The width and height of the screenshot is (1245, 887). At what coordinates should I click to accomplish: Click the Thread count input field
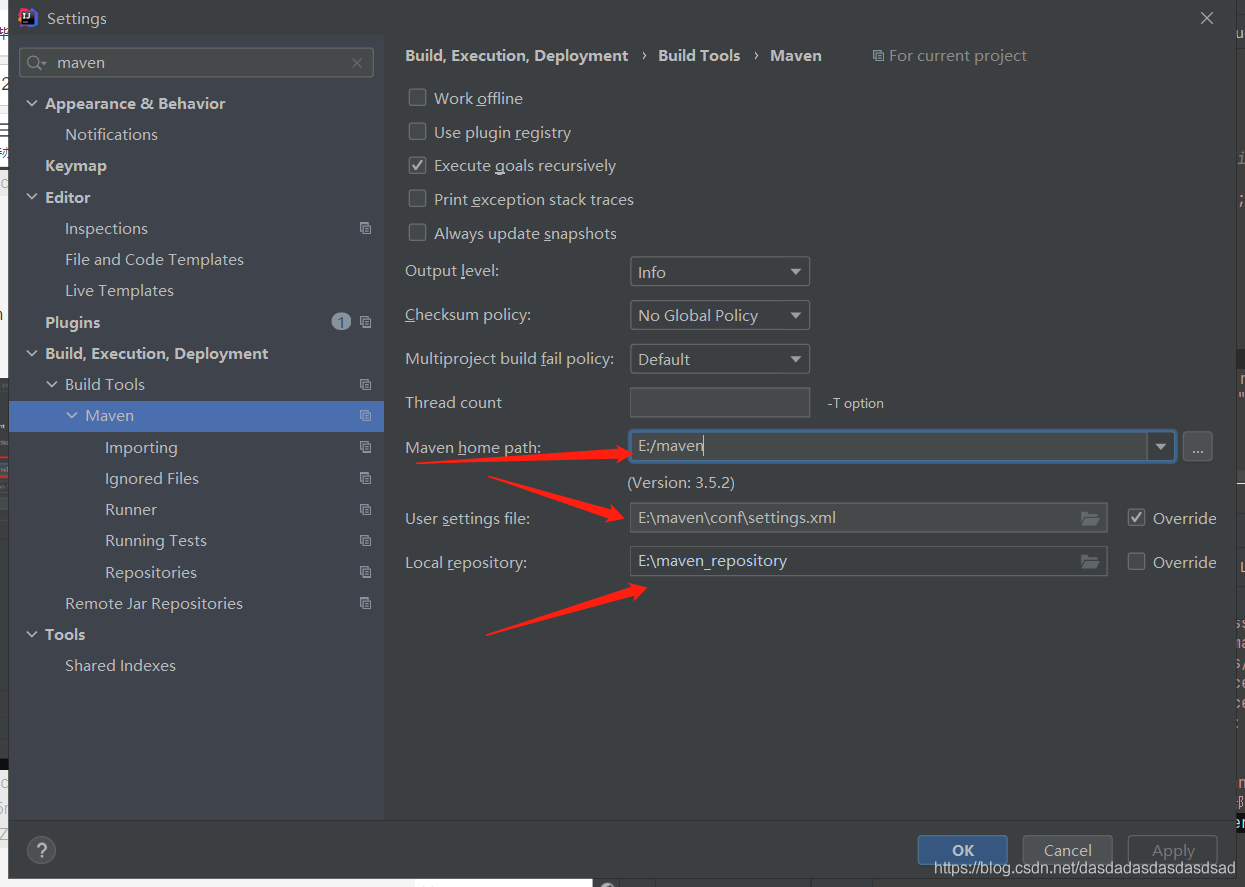click(719, 403)
